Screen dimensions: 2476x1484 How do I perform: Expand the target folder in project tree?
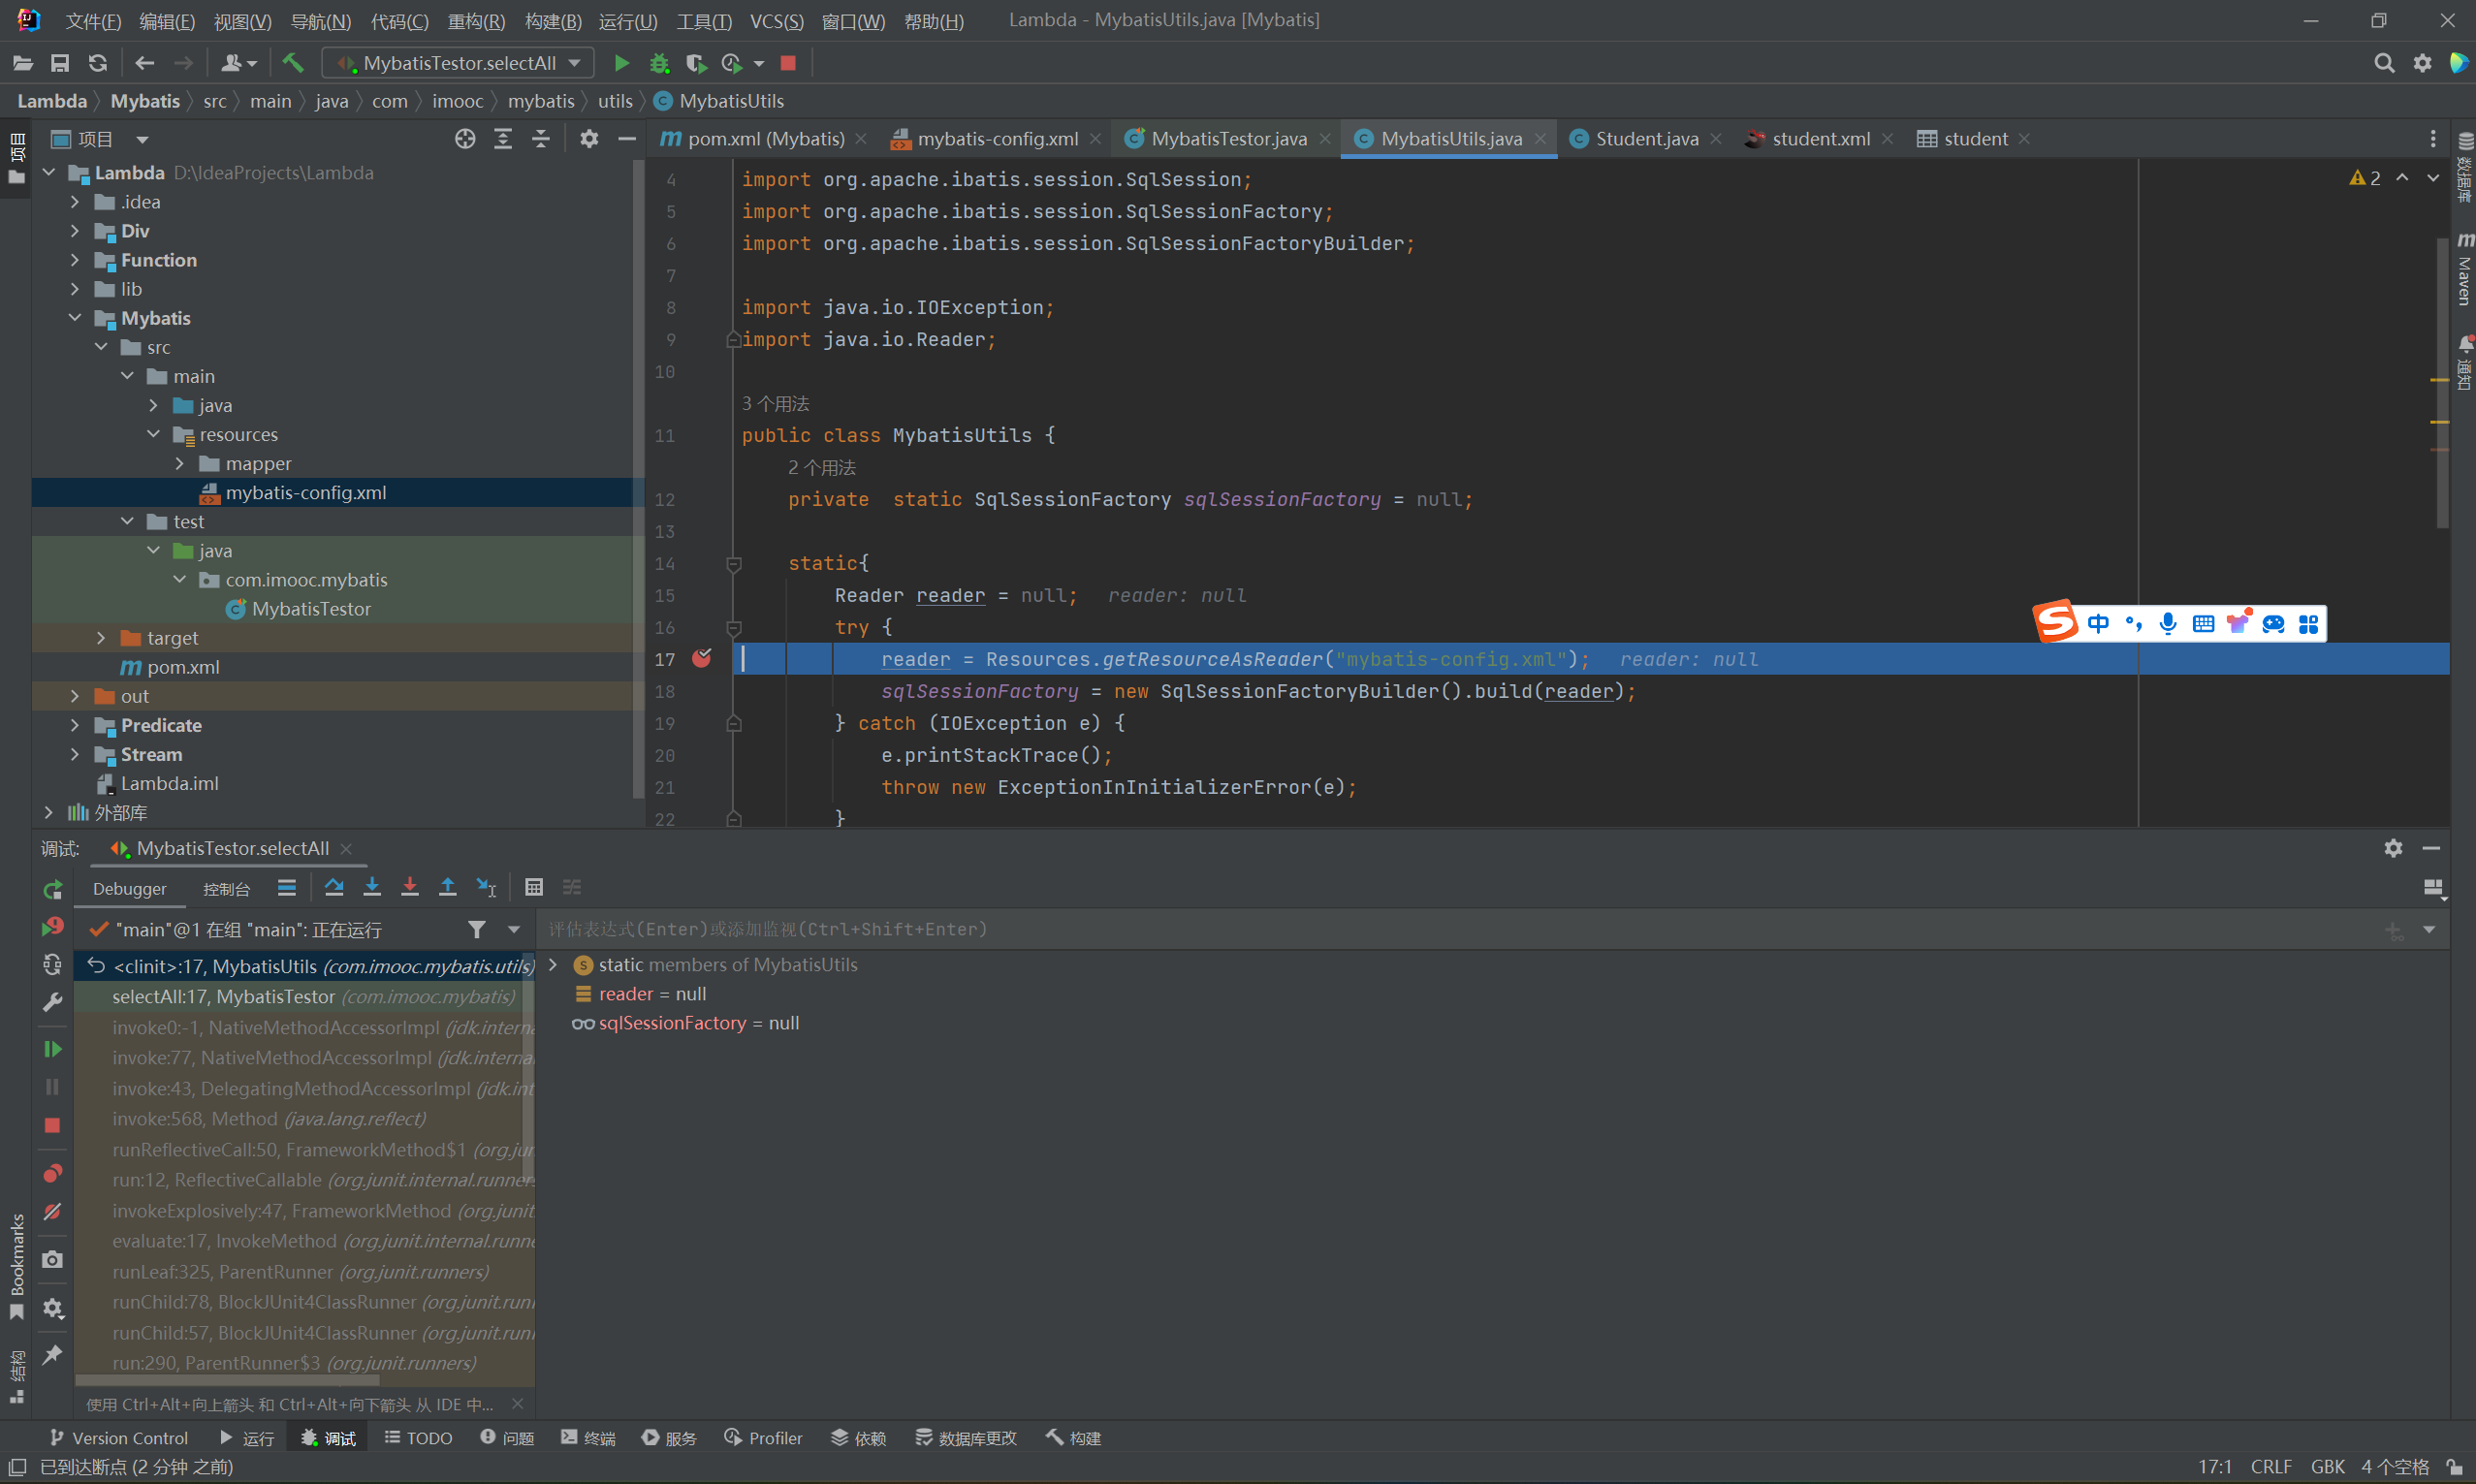101,638
